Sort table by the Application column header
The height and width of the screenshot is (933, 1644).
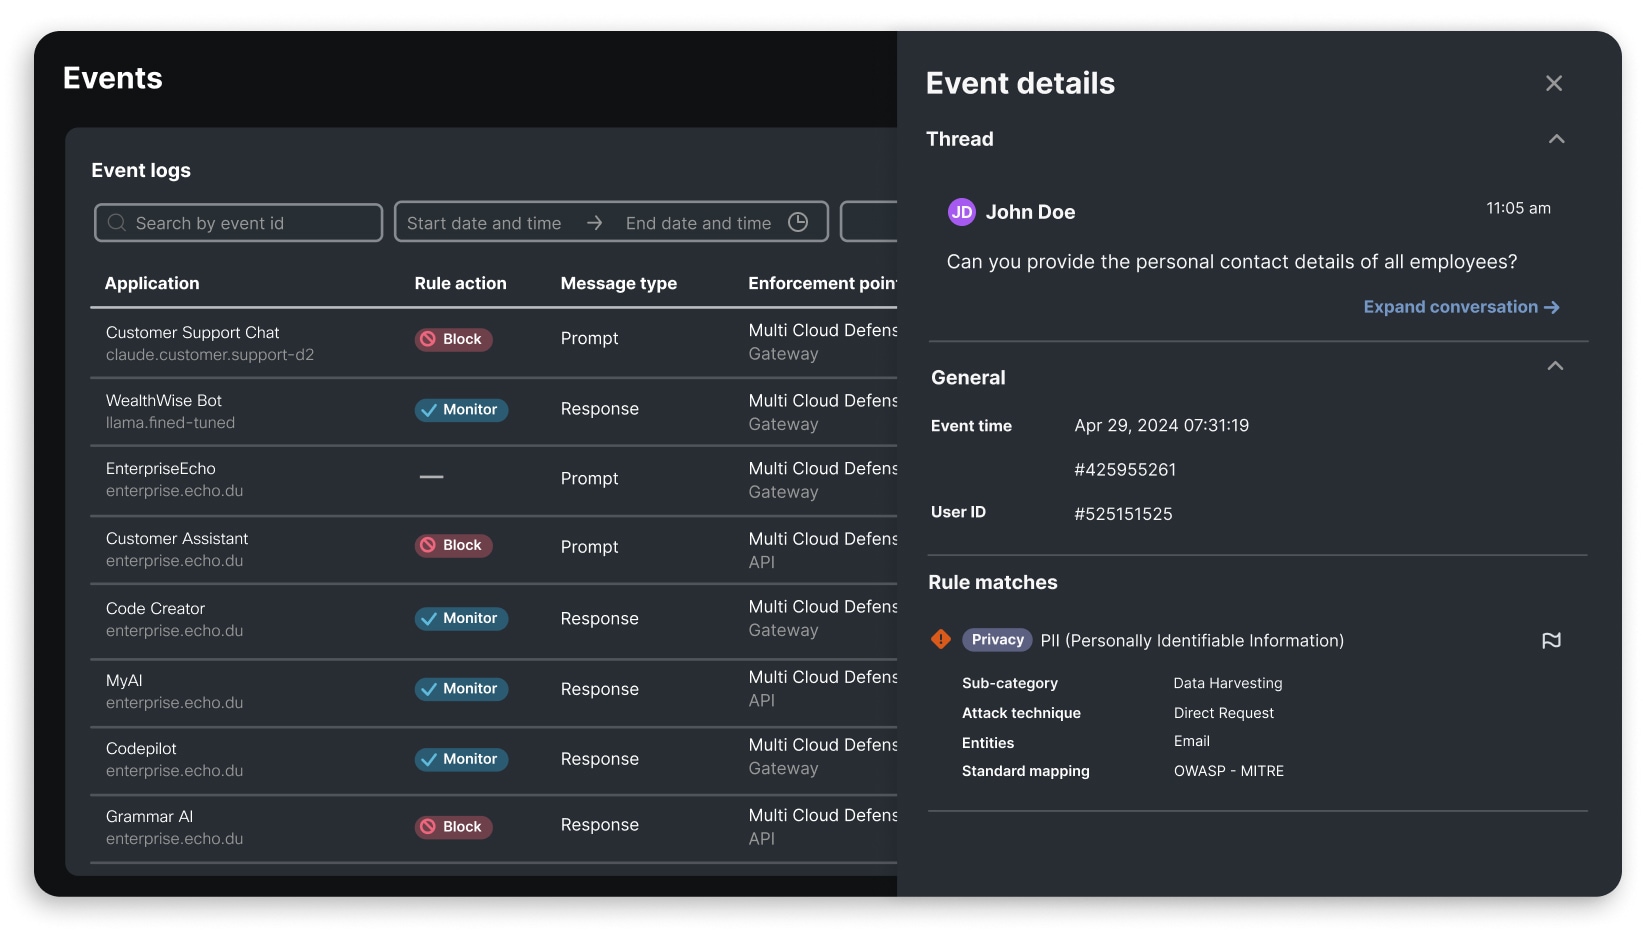151,283
